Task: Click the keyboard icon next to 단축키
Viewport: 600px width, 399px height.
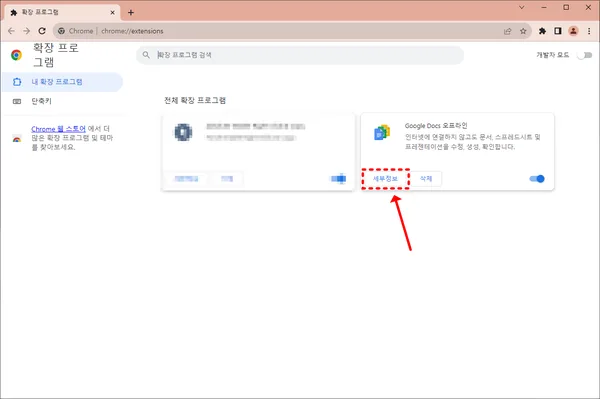Action: tap(17, 101)
